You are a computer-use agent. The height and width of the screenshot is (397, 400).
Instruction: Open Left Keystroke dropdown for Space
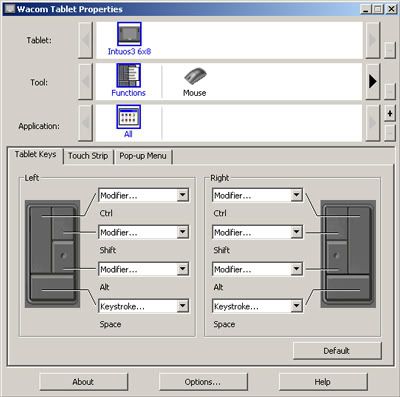pyautogui.click(x=144, y=306)
